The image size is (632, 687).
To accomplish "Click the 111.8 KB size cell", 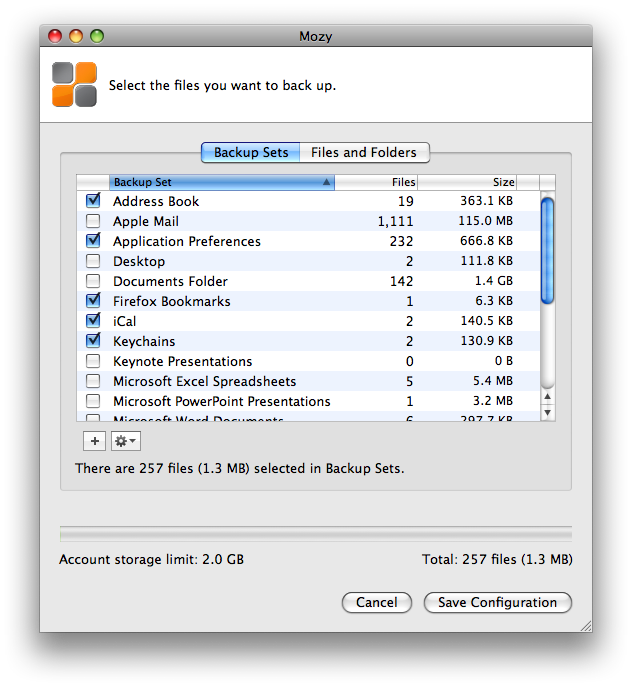I will pyautogui.click(x=486, y=261).
